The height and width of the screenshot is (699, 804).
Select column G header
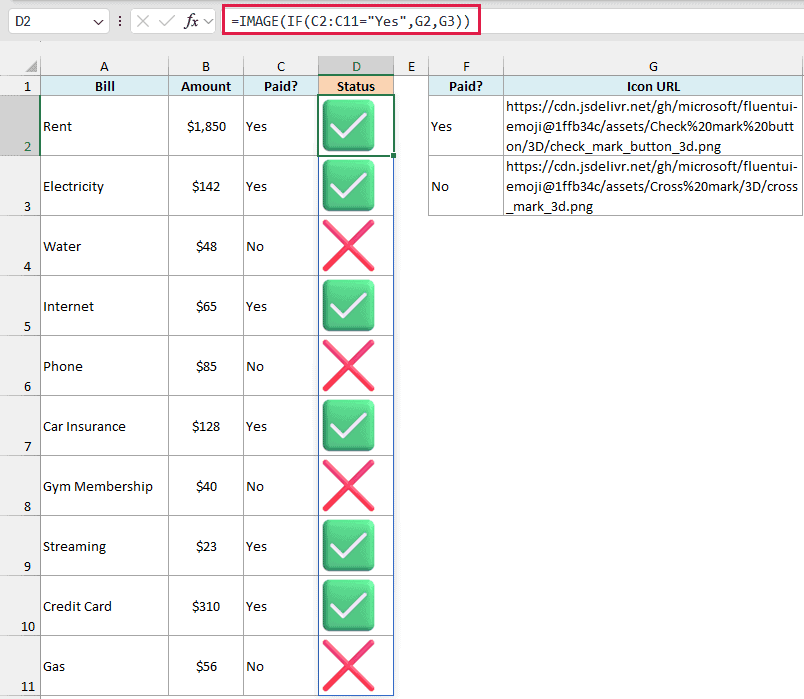(653, 66)
